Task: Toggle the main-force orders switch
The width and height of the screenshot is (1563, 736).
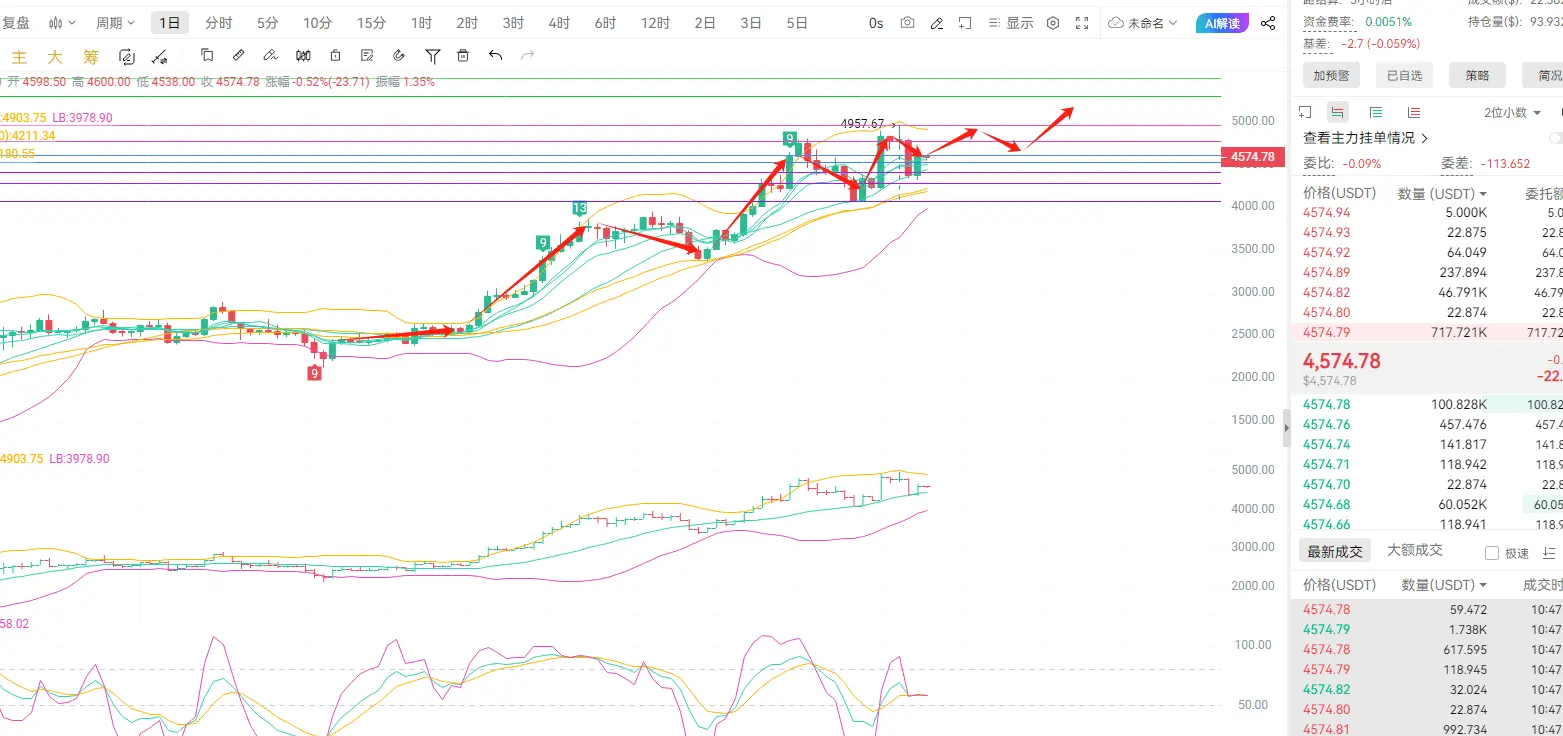Action: pyautogui.click(x=1555, y=138)
